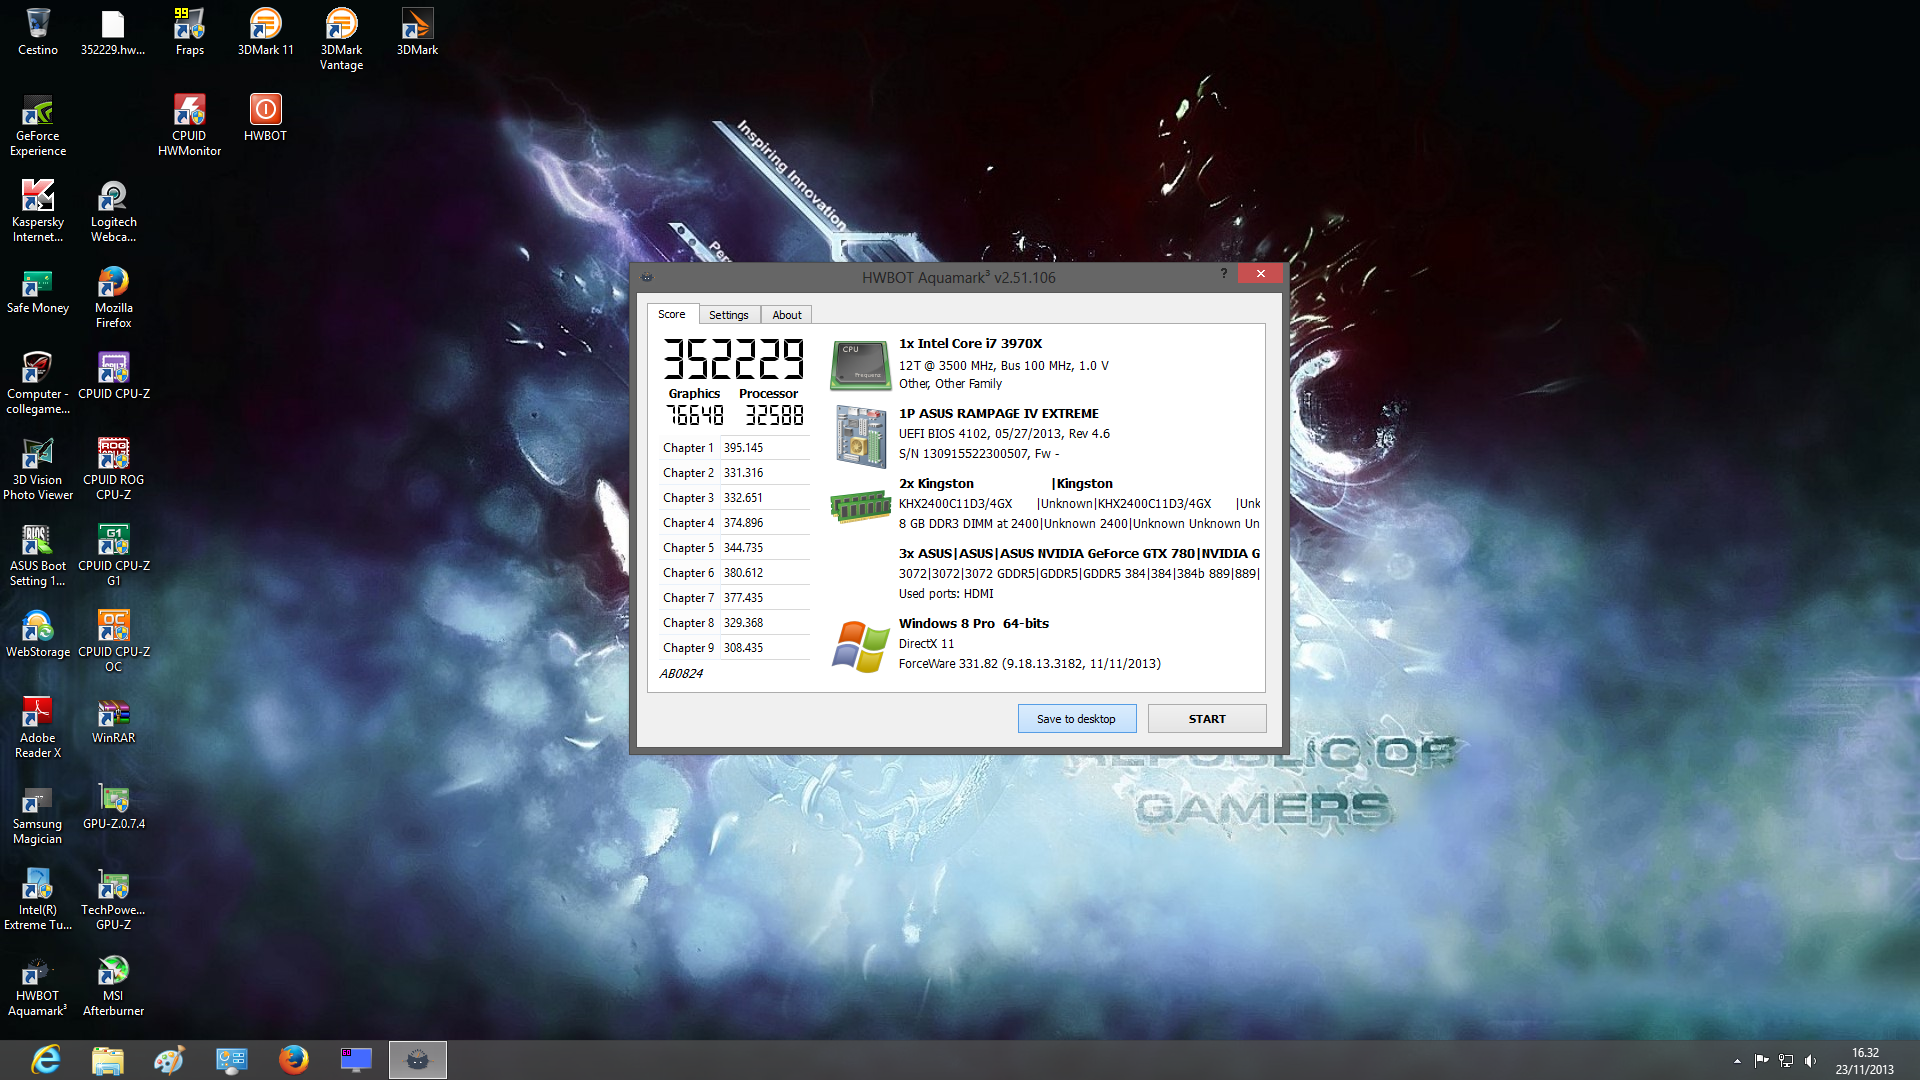This screenshot has width=1920, height=1080.
Task: Open File Explorer from taskbar
Action: click(x=108, y=1060)
